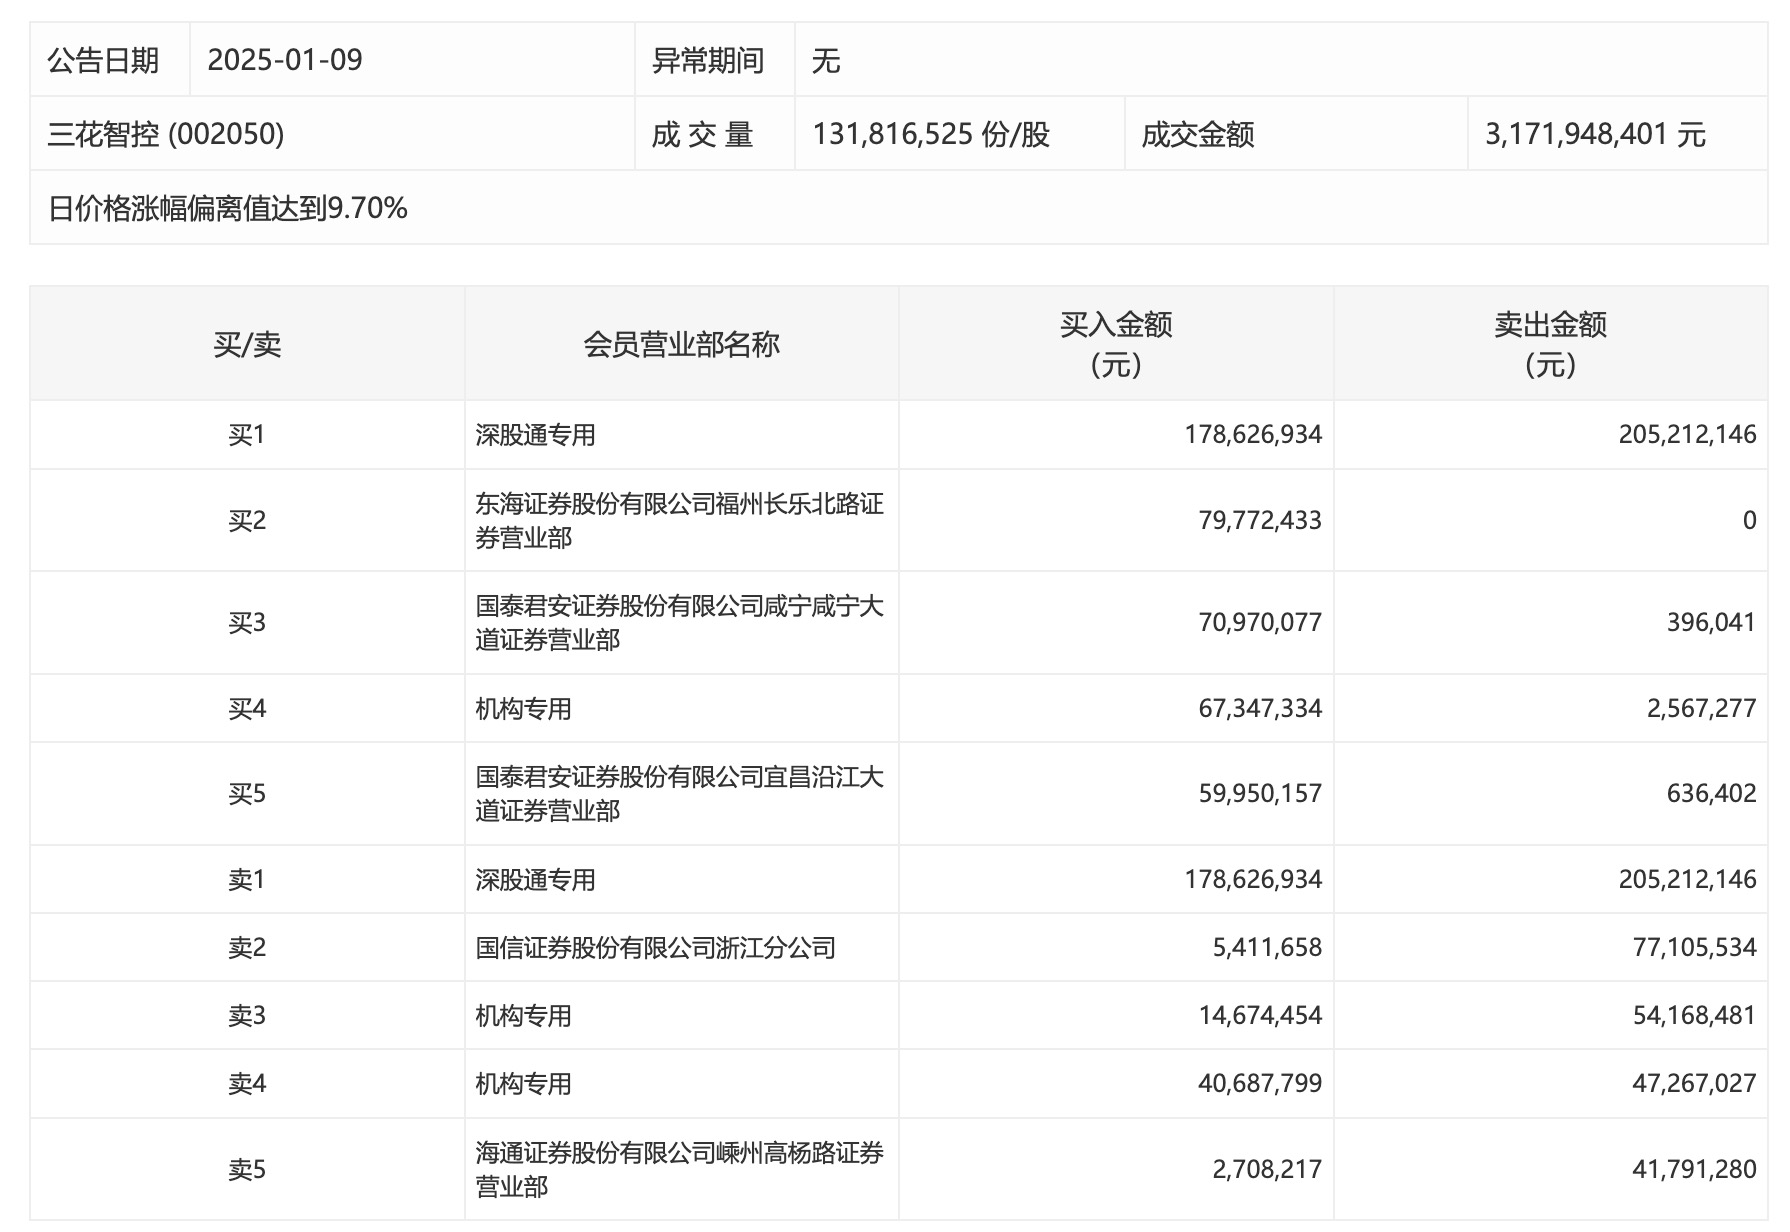Click the 卖出金额 (元) column header
This screenshot has width=1790, height=1232.
coord(1550,344)
